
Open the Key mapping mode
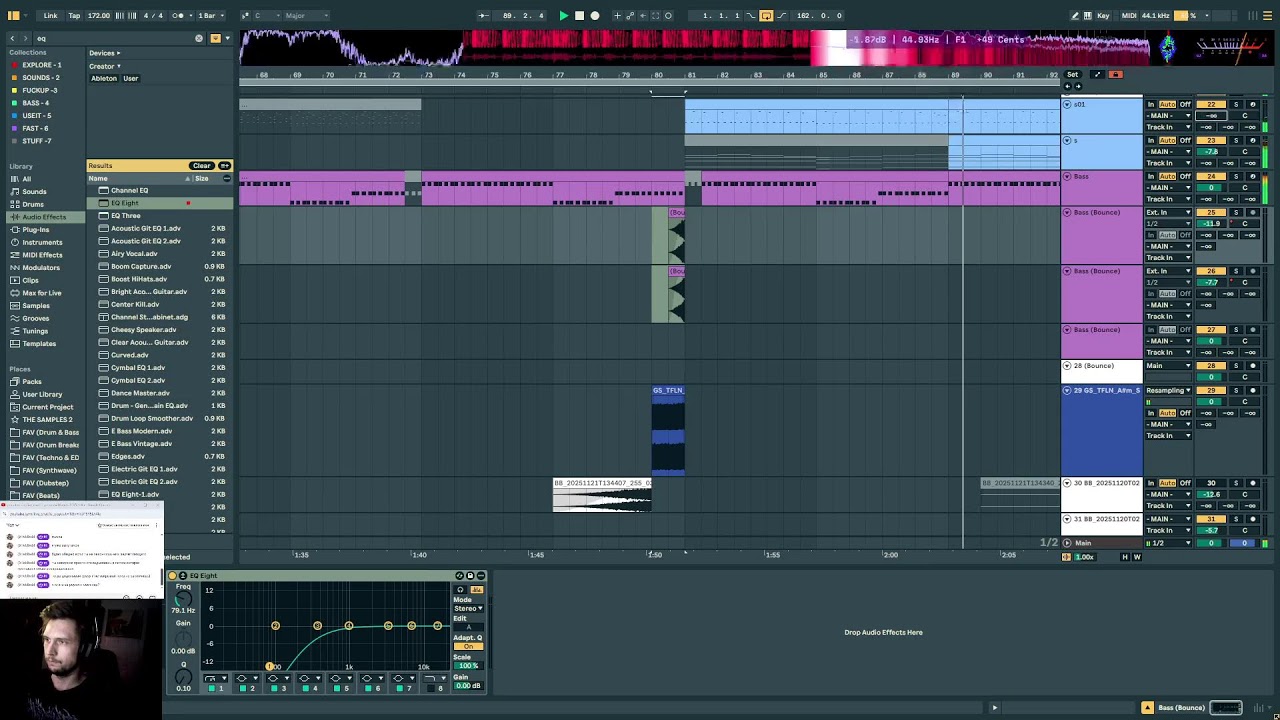point(1103,15)
